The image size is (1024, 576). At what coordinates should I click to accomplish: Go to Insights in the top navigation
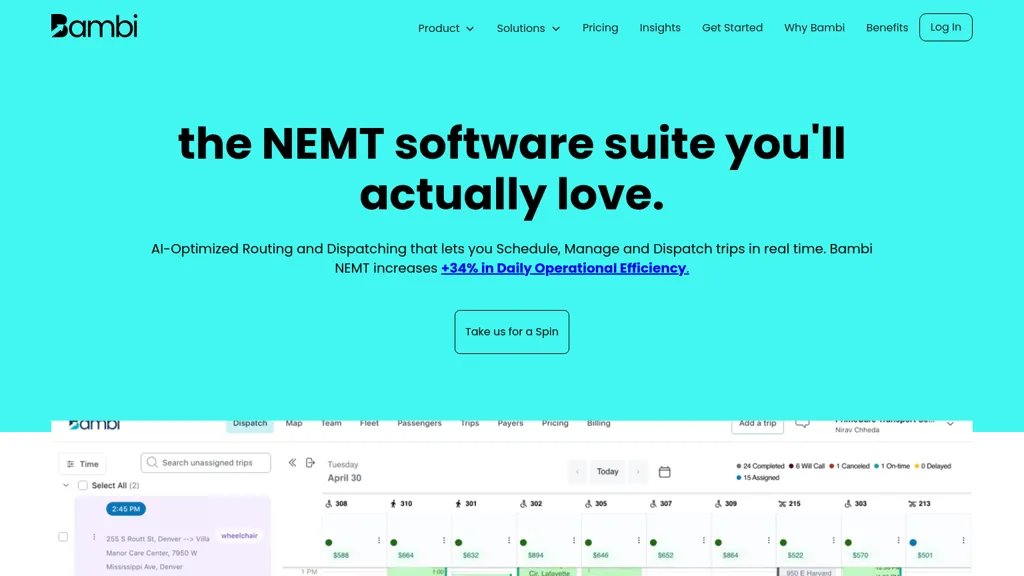pyautogui.click(x=660, y=28)
